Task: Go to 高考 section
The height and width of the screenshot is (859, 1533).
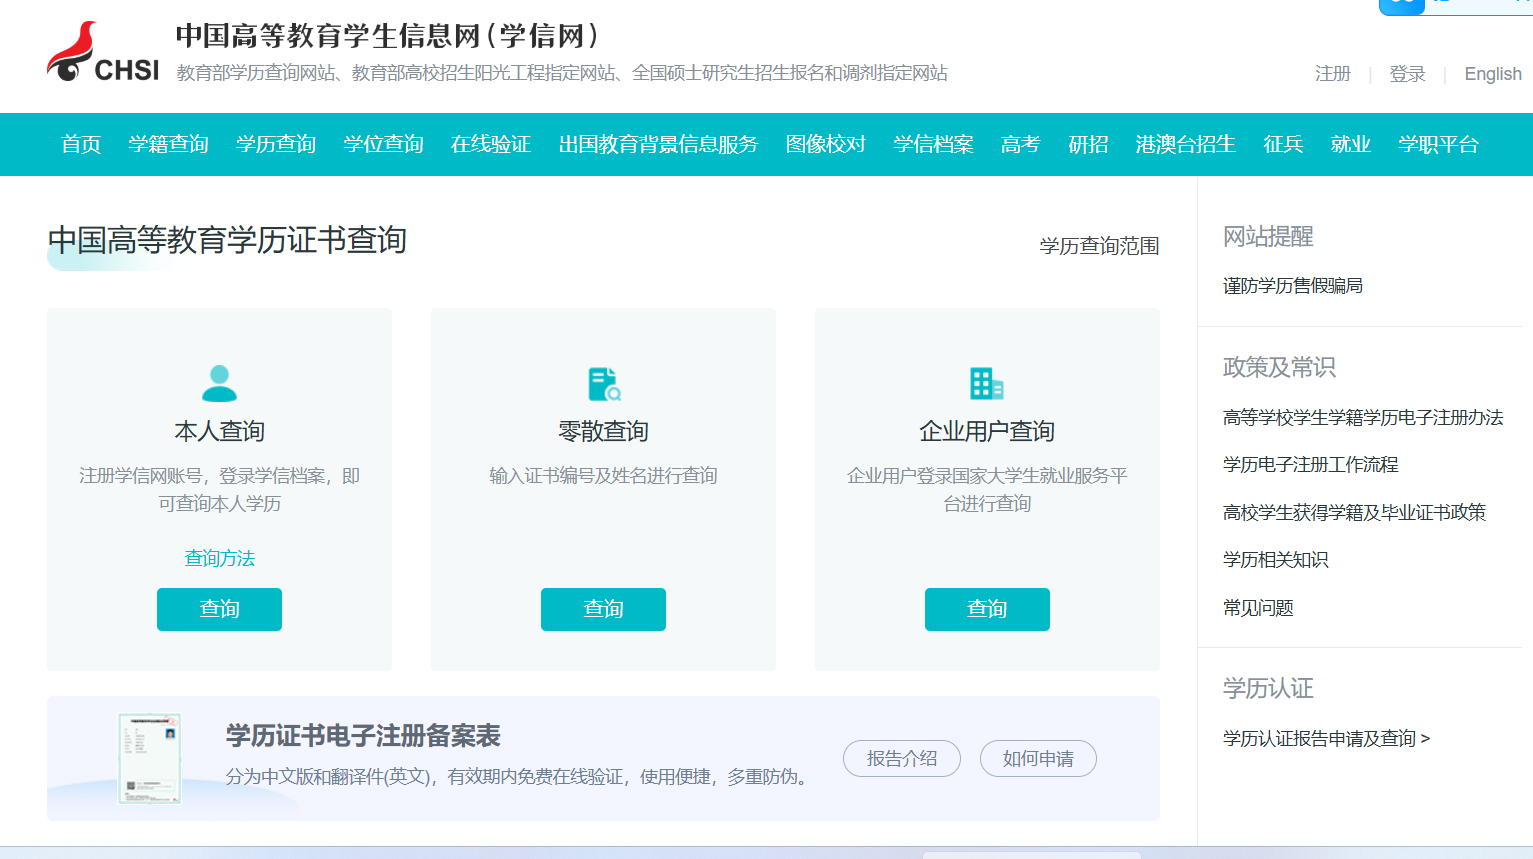Action: pyautogui.click(x=1020, y=144)
